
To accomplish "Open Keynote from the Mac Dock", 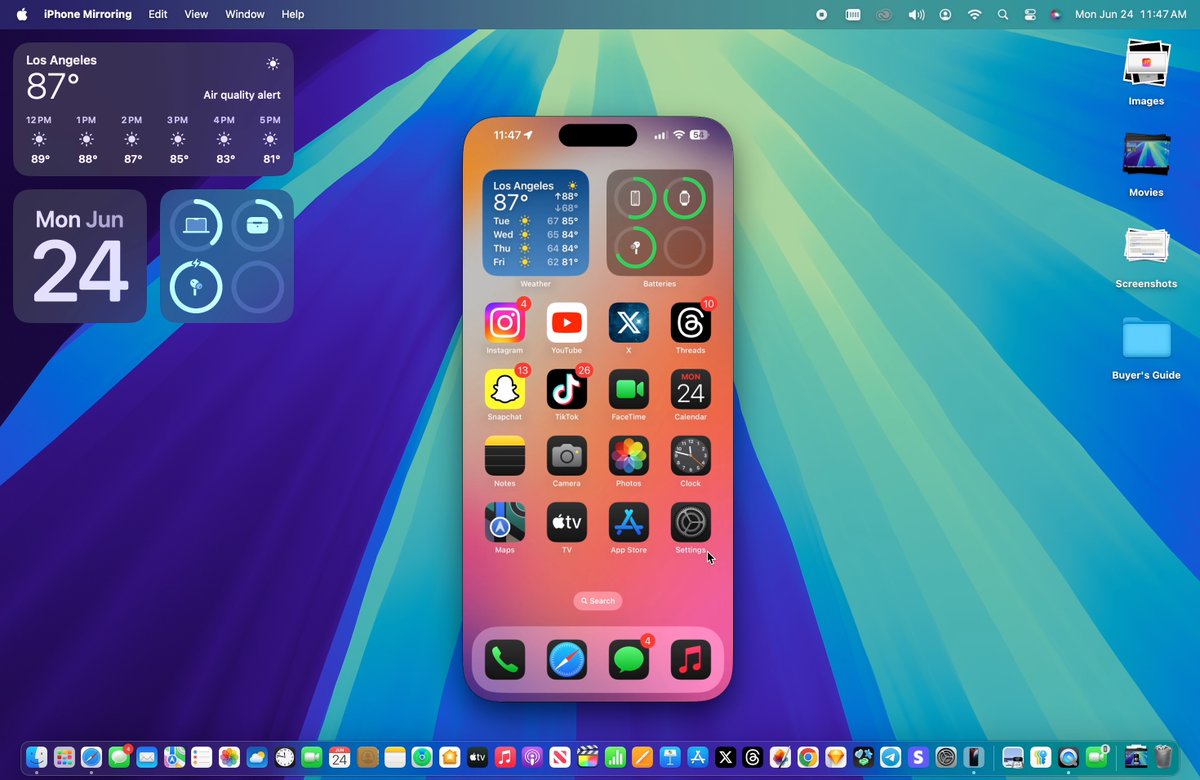I will [670, 757].
